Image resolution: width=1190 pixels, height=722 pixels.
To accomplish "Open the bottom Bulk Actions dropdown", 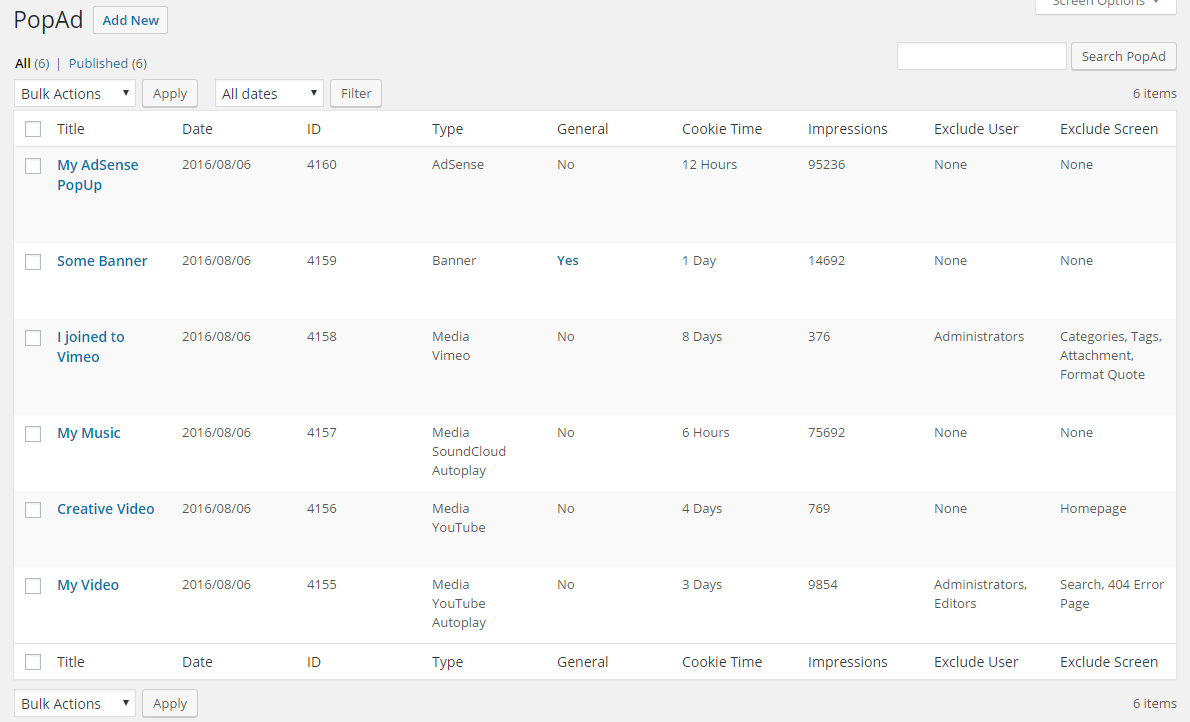I will 75,703.
